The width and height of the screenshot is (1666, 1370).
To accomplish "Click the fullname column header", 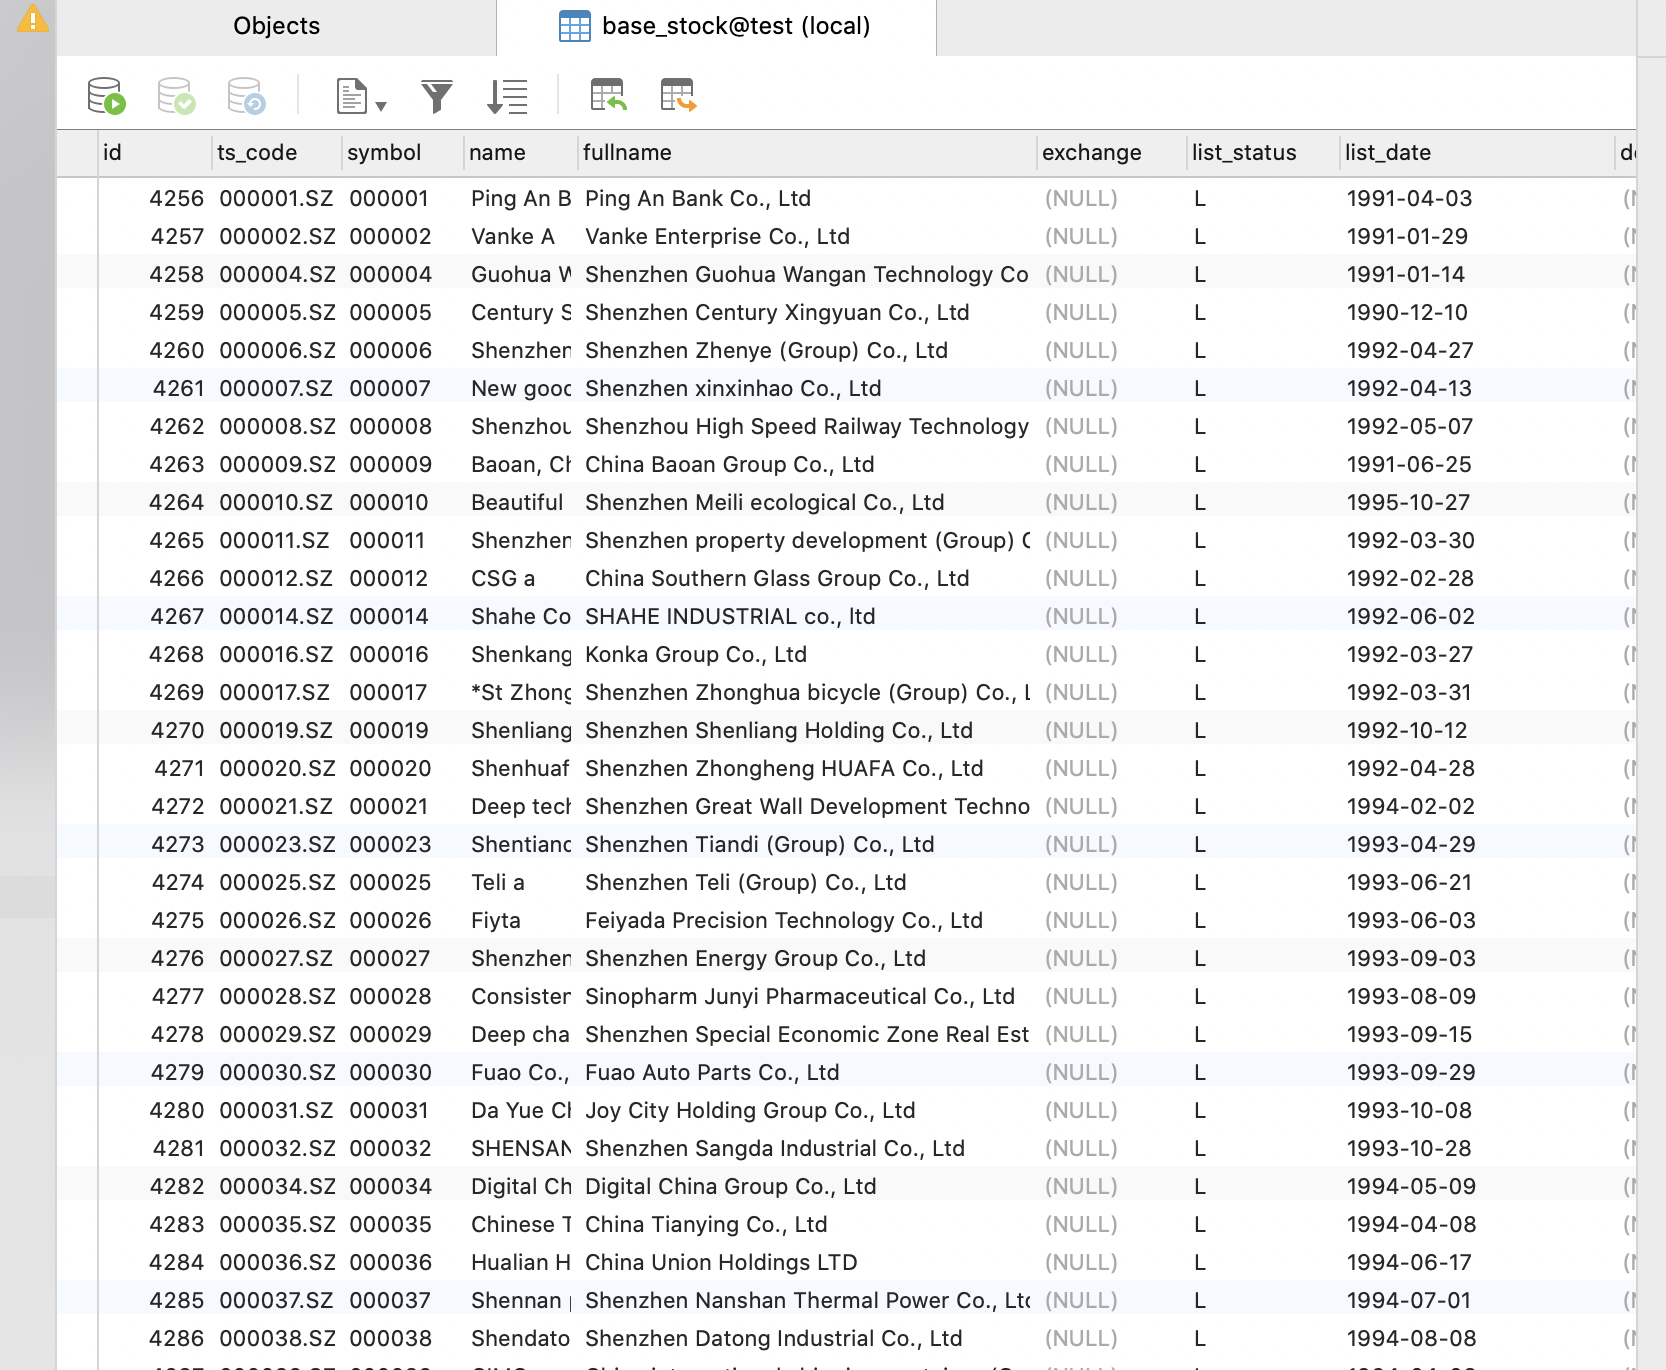I will [807, 153].
